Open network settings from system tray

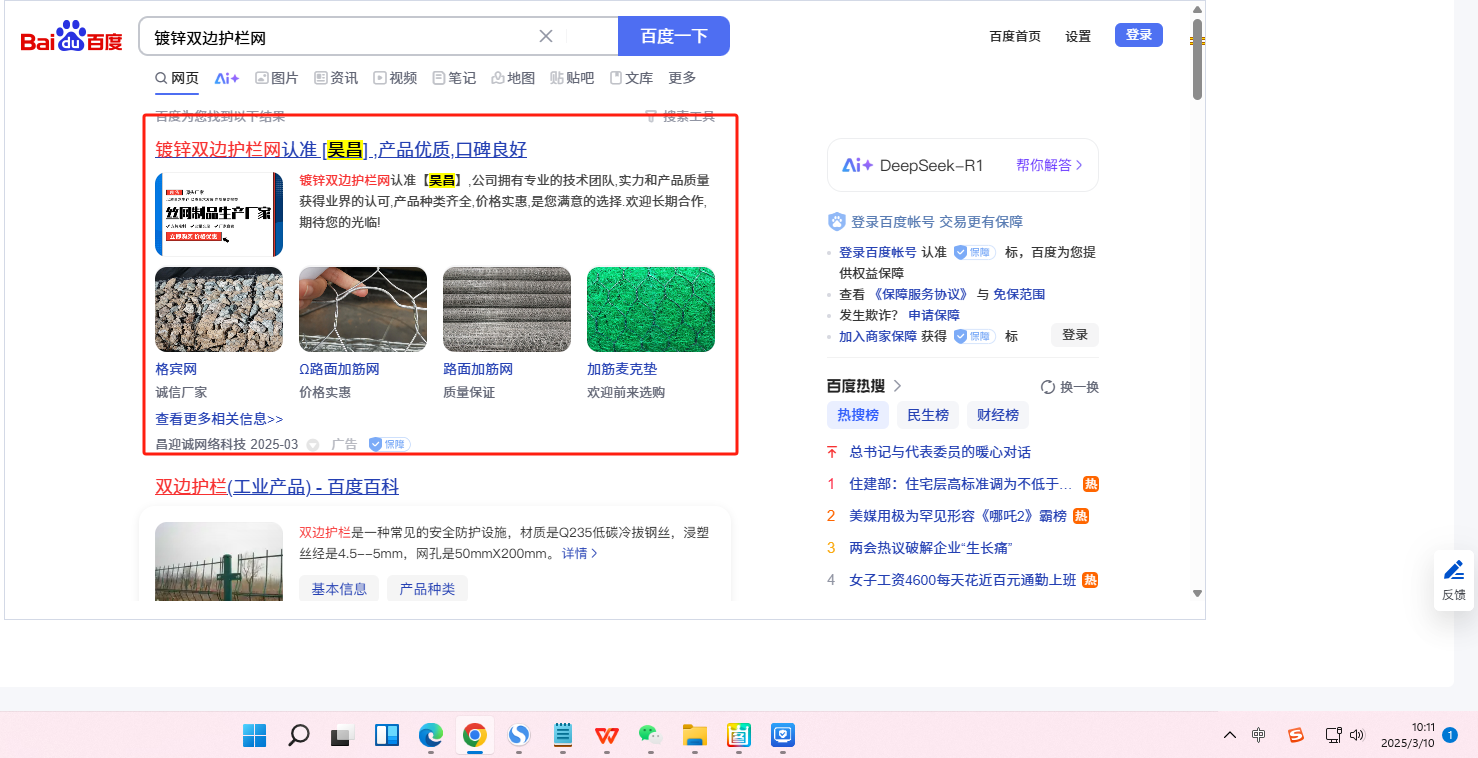coord(1333,735)
